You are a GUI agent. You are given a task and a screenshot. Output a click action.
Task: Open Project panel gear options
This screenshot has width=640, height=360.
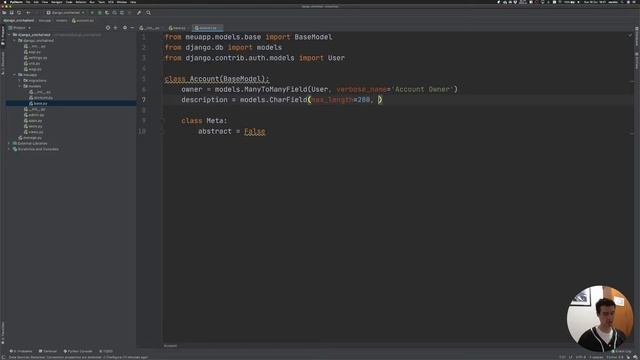[124, 28]
